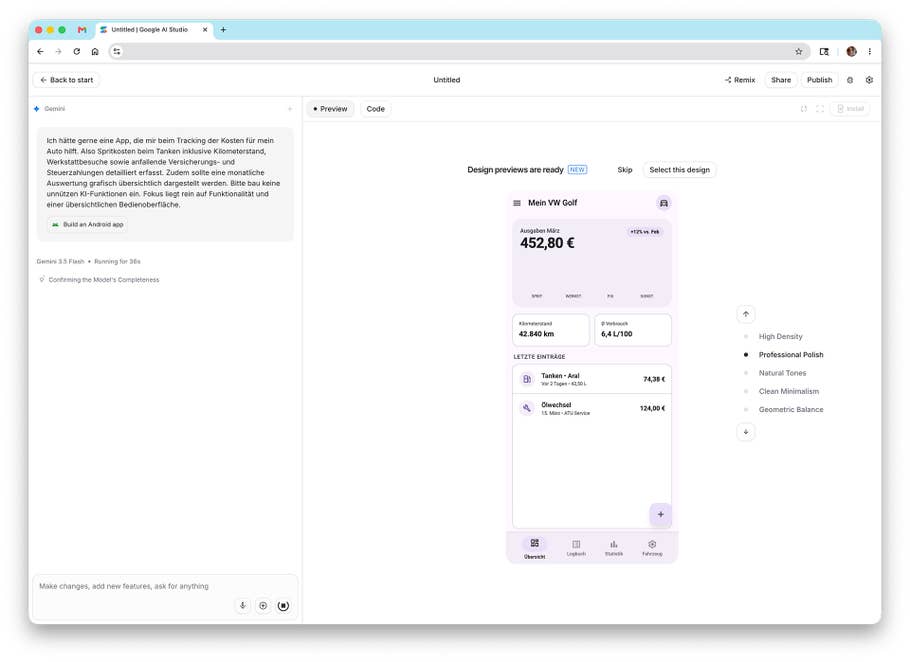Share the app

(x=781, y=80)
